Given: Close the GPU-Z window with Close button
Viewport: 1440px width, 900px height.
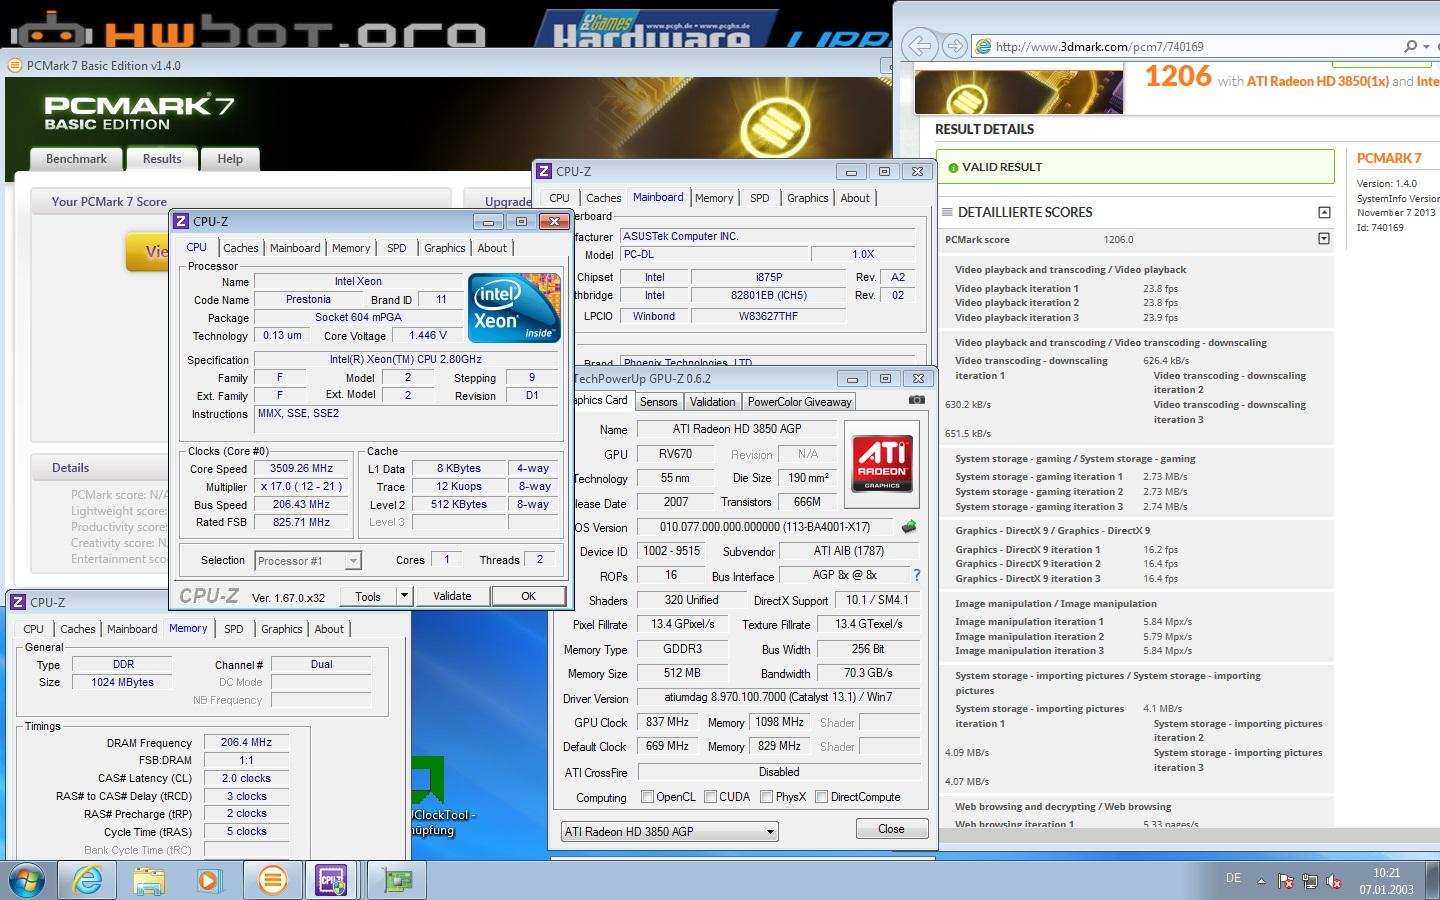Looking at the screenshot, I should [891, 829].
